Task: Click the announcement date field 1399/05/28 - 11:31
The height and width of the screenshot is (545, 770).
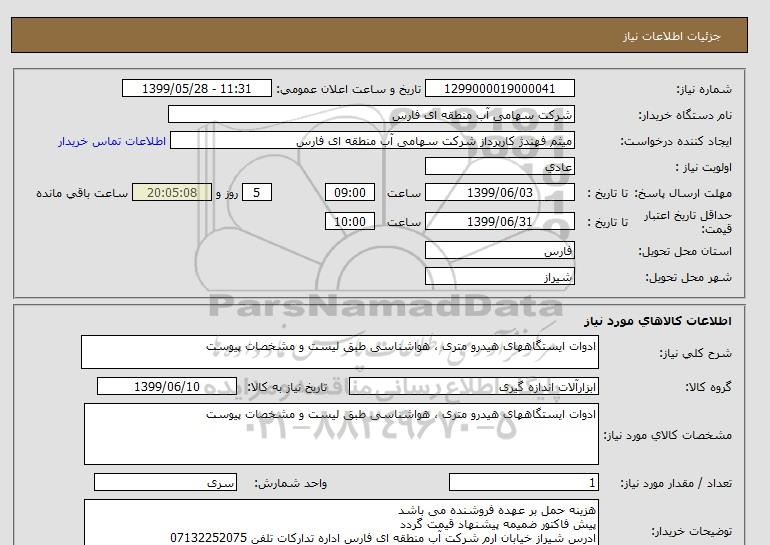Action: tap(196, 88)
